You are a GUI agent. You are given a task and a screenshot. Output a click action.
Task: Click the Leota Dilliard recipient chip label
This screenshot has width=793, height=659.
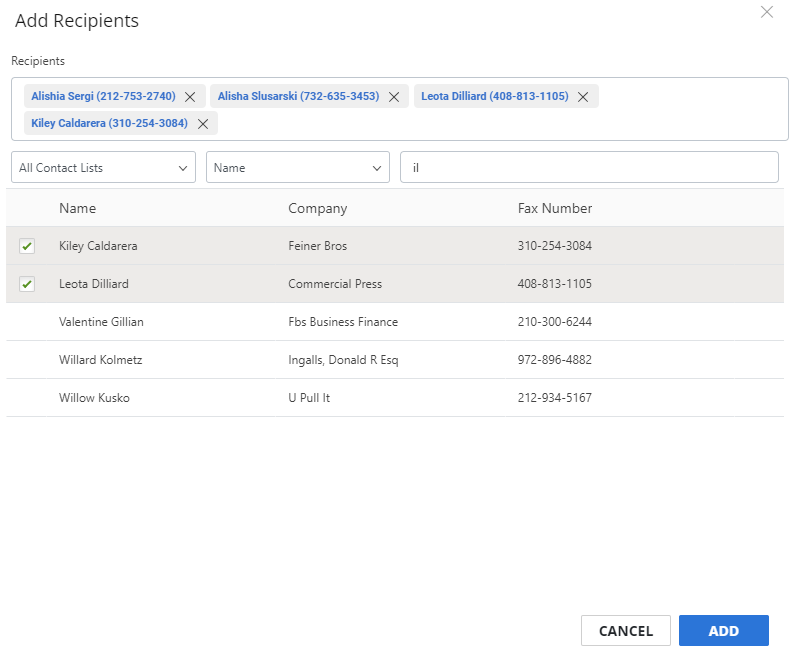click(494, 96)
